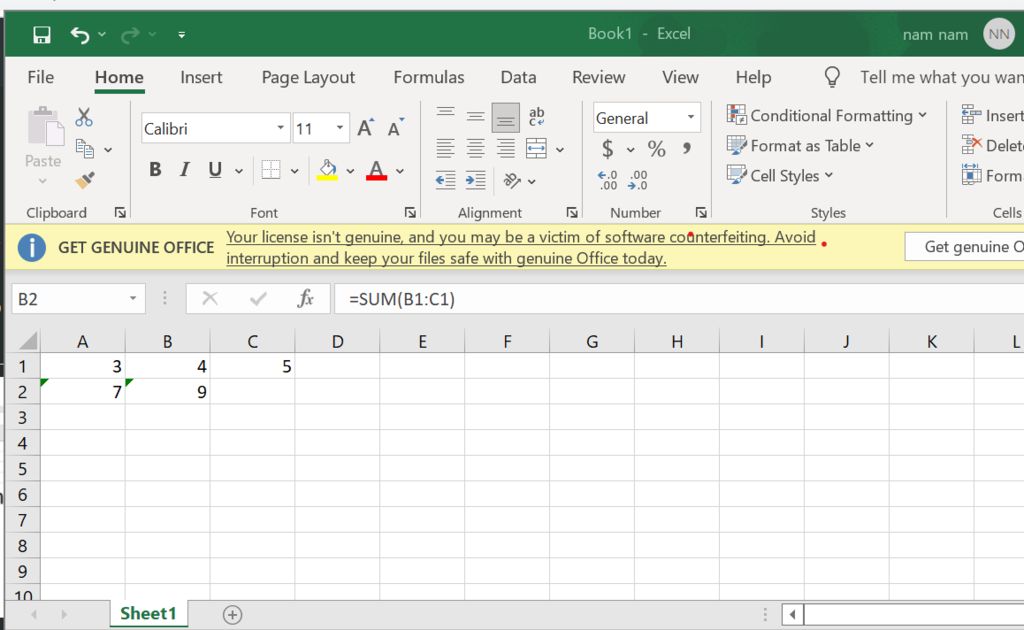The width and height of the screenshot is (1024, 630).
Task: Click the Tell me what you want search
Action: pos(941,77)
